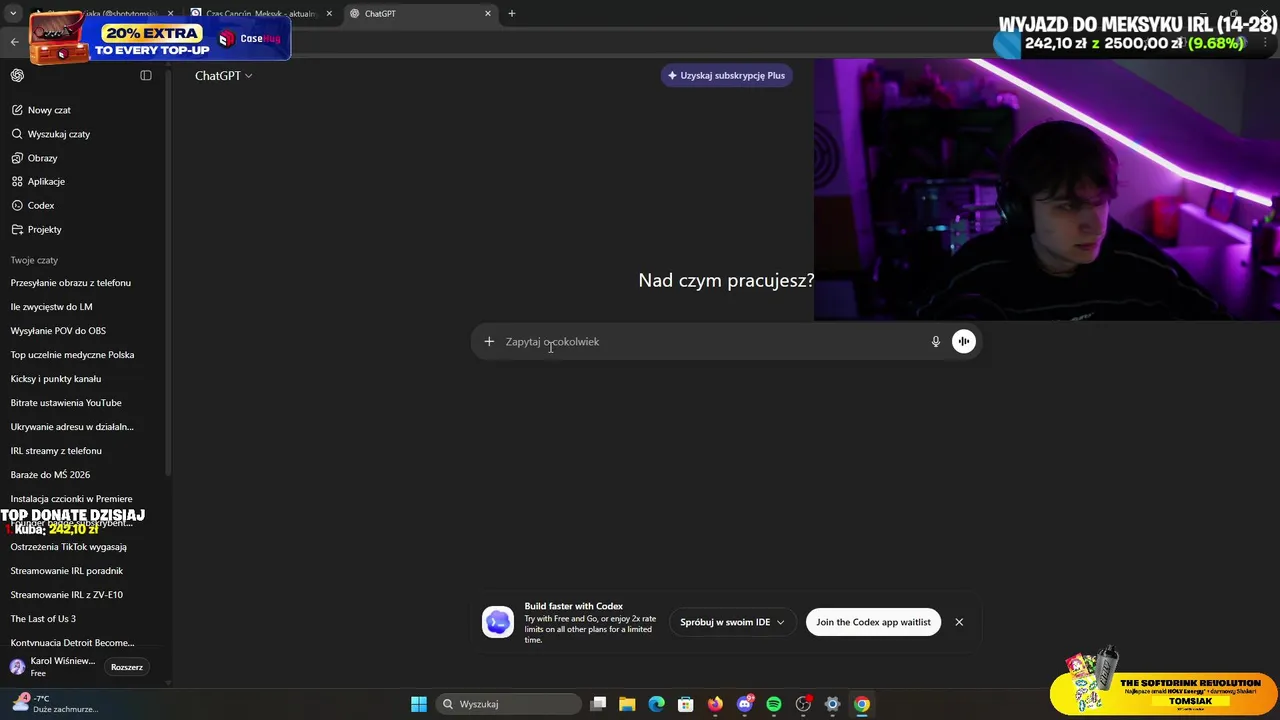Open the Karol Wiśniew... account menu

coord(55,667)
